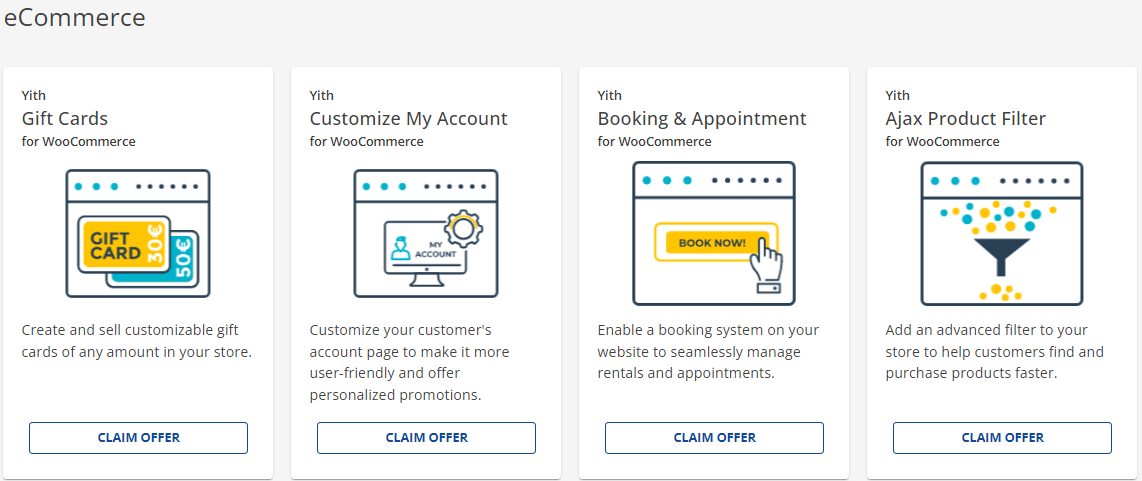Claim the Customize My Account offer
This screenshot has height=481, width=1142.
coord(426,438)
